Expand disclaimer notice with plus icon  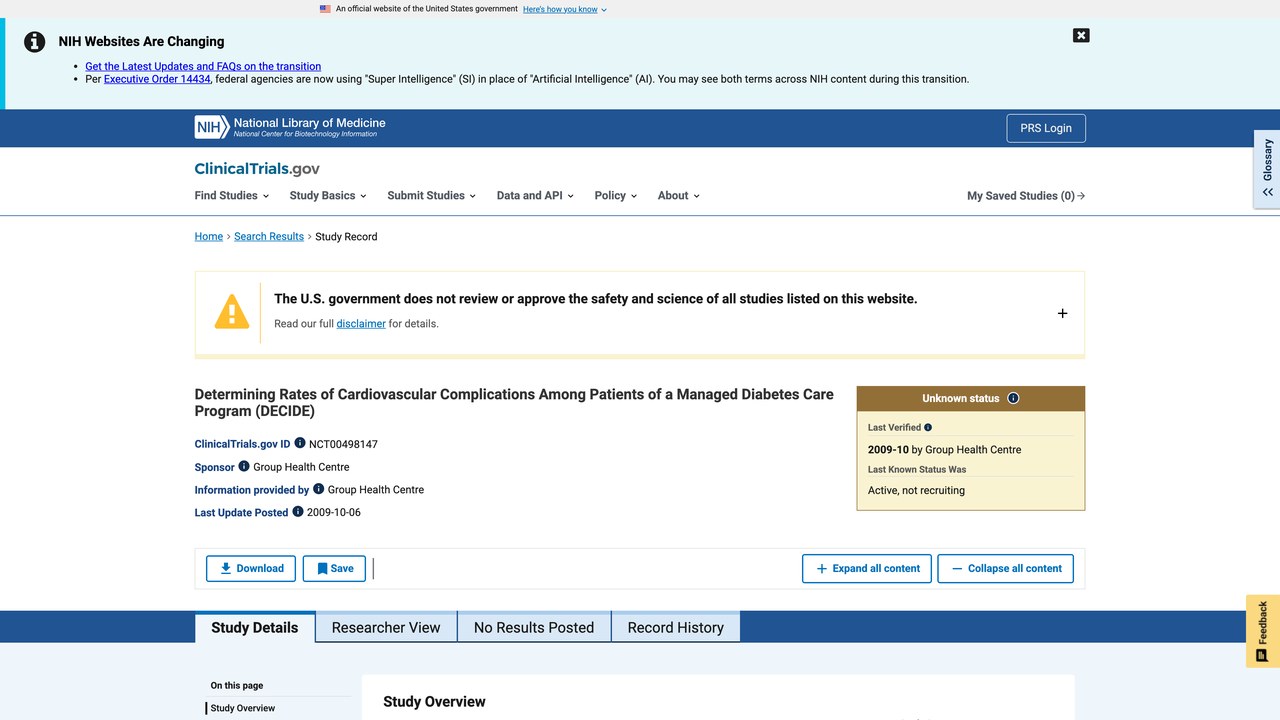1062,313
